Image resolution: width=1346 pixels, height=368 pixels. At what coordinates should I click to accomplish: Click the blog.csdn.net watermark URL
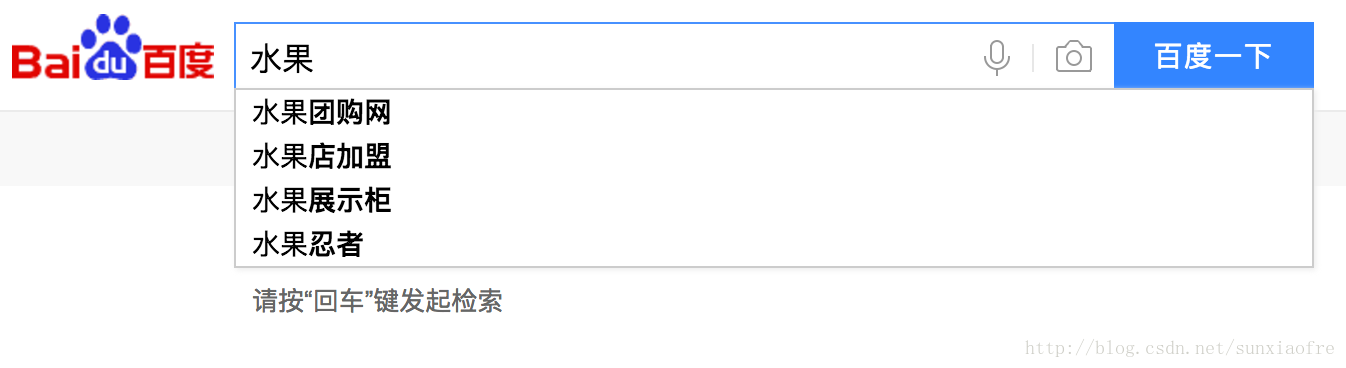(x=1180, y=348)
